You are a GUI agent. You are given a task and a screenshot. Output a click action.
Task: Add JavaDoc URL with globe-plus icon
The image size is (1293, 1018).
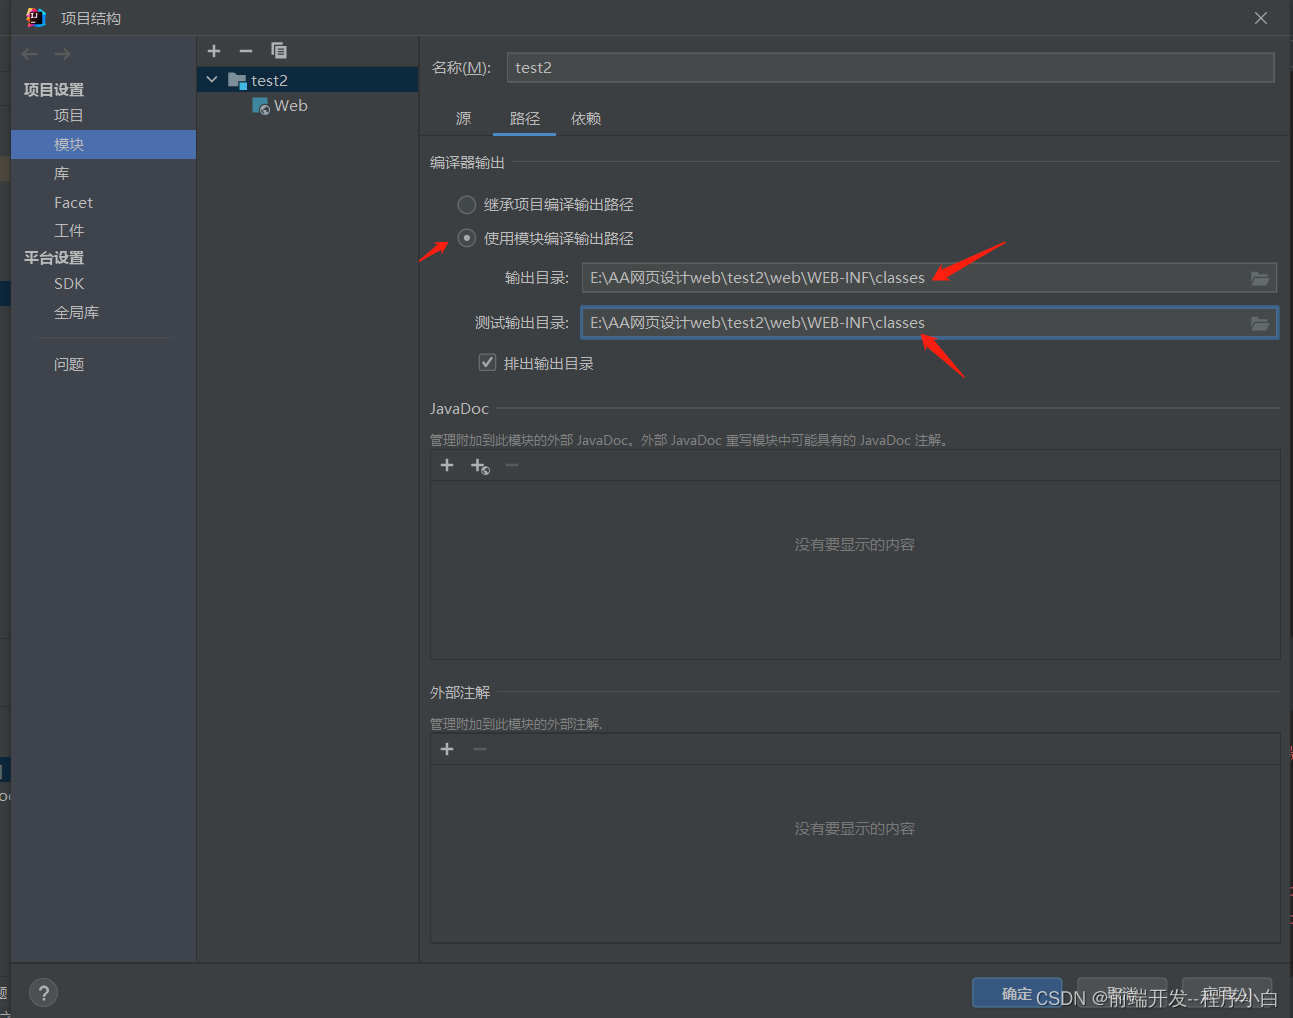[x=480, y=466]
